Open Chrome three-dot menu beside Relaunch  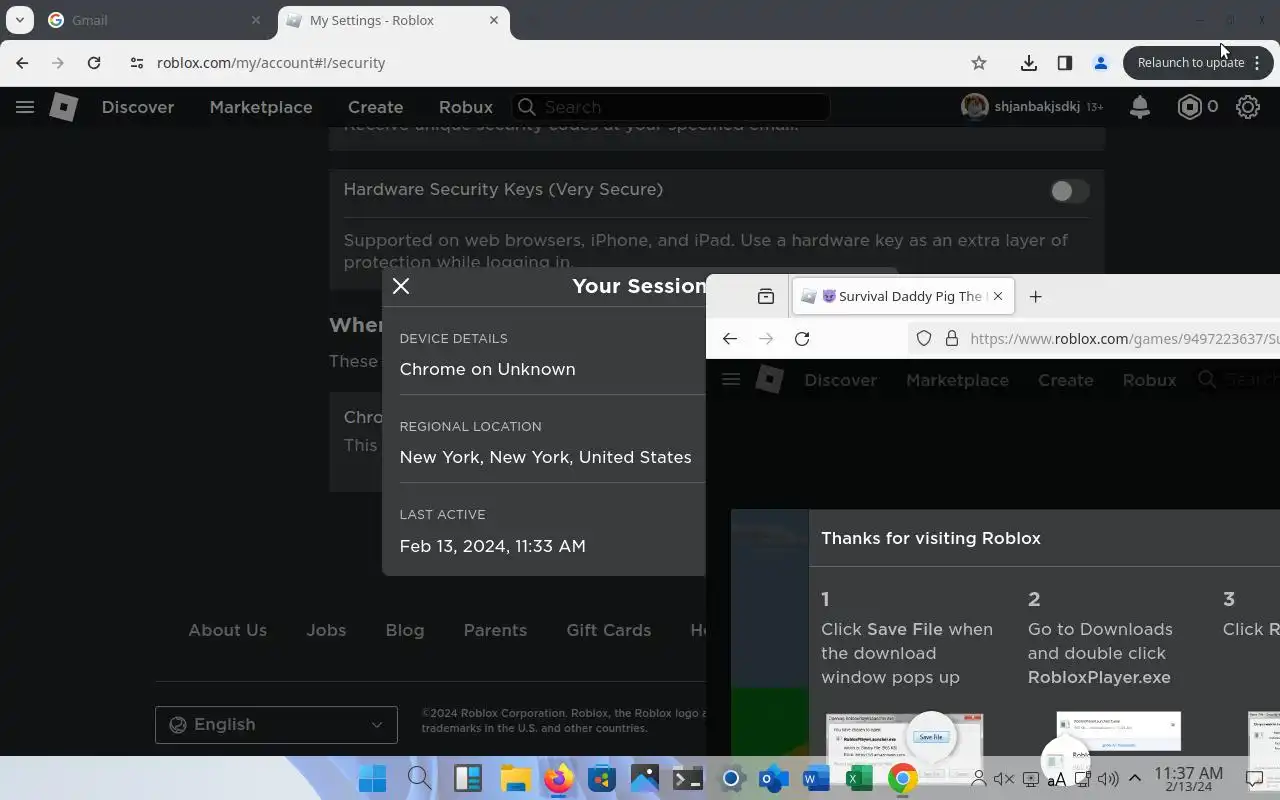coord(1257,63)
